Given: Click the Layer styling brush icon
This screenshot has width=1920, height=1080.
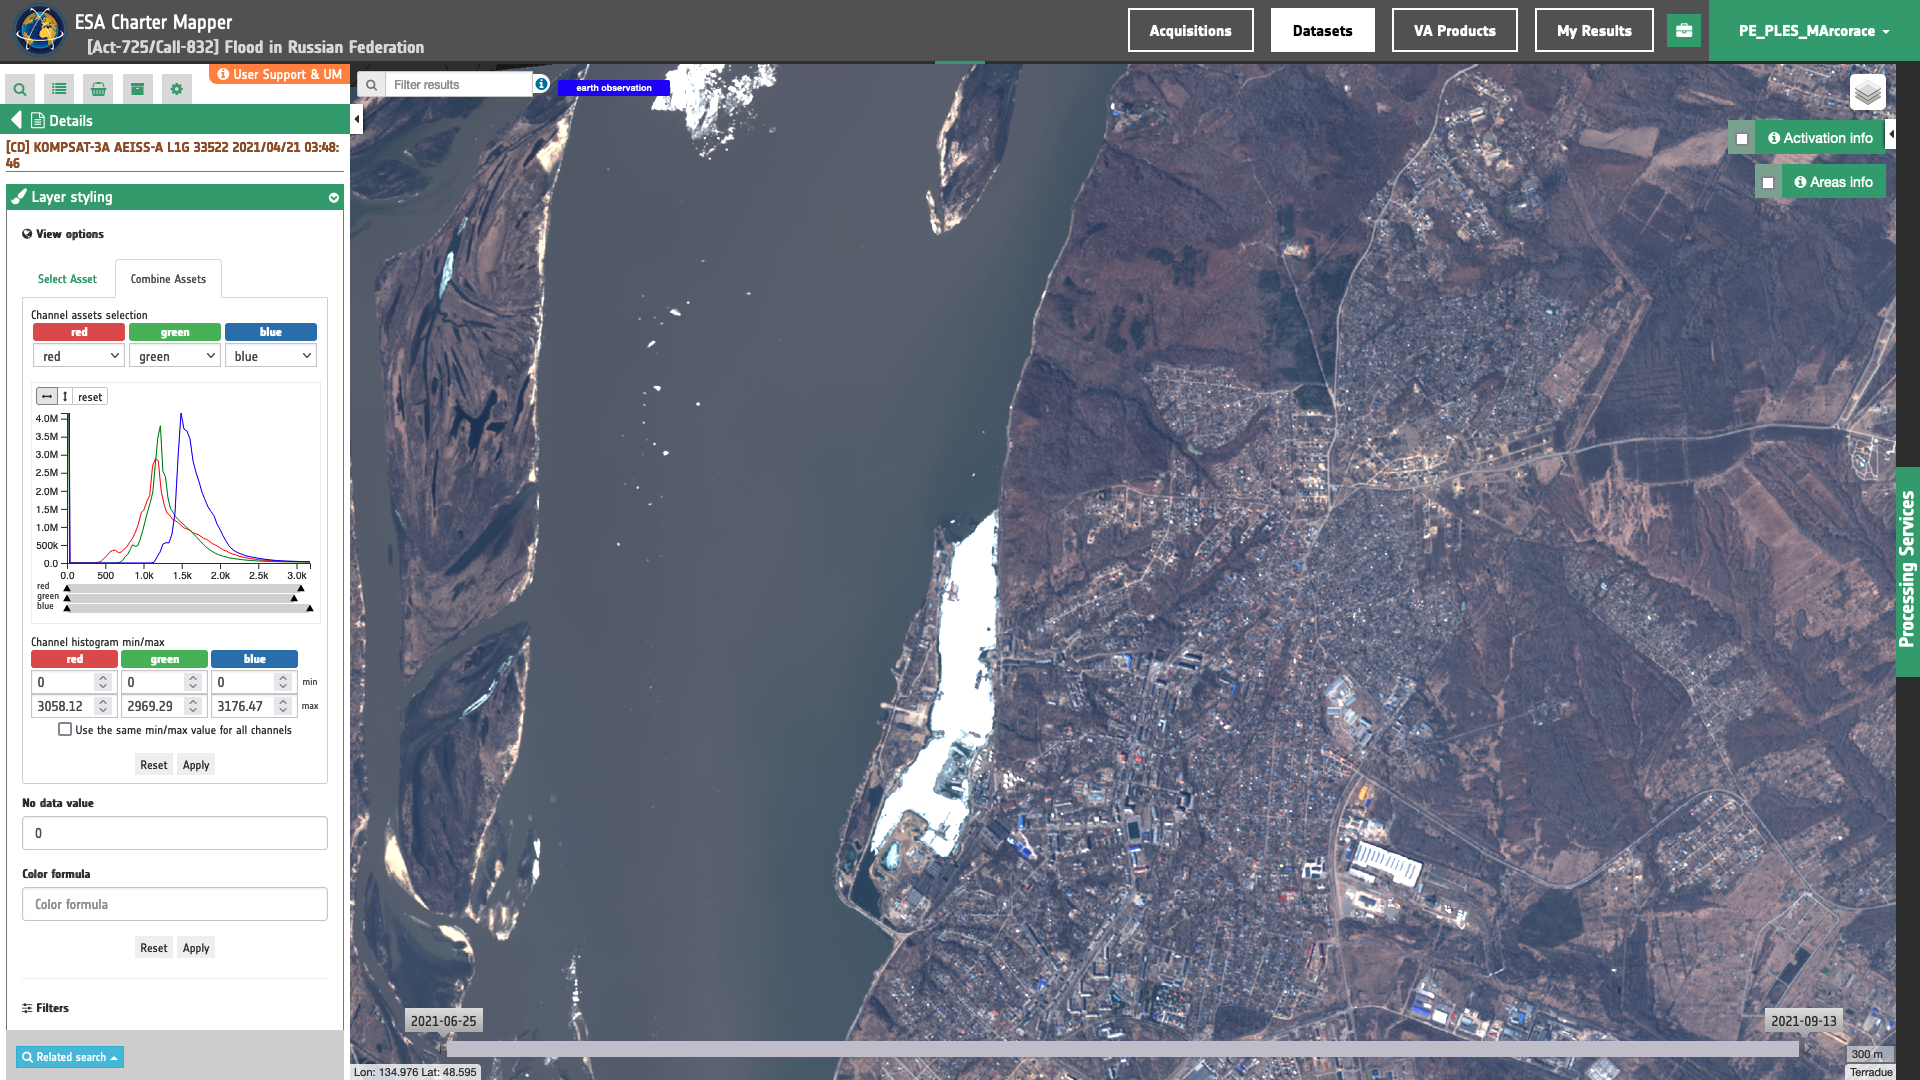Looking at the screenshot, I should [x=19, y=197].
